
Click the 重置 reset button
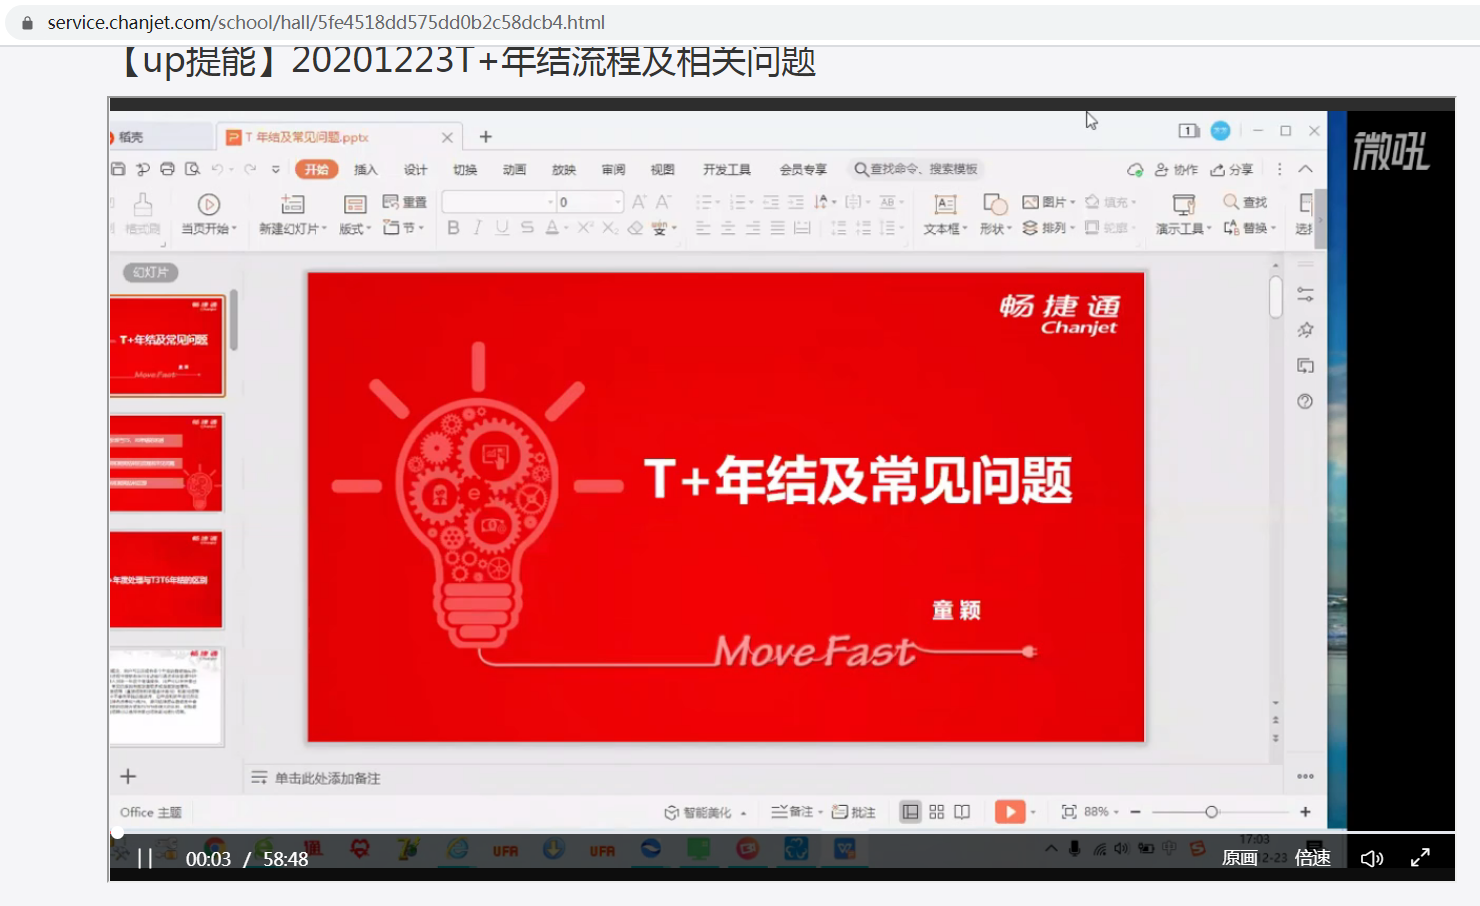coord(405,202)
